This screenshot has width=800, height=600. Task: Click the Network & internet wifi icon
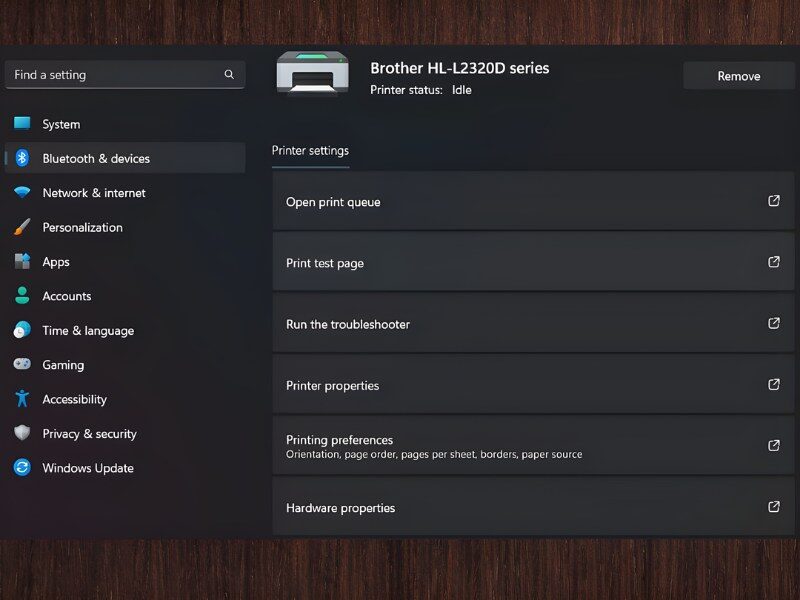22,193
